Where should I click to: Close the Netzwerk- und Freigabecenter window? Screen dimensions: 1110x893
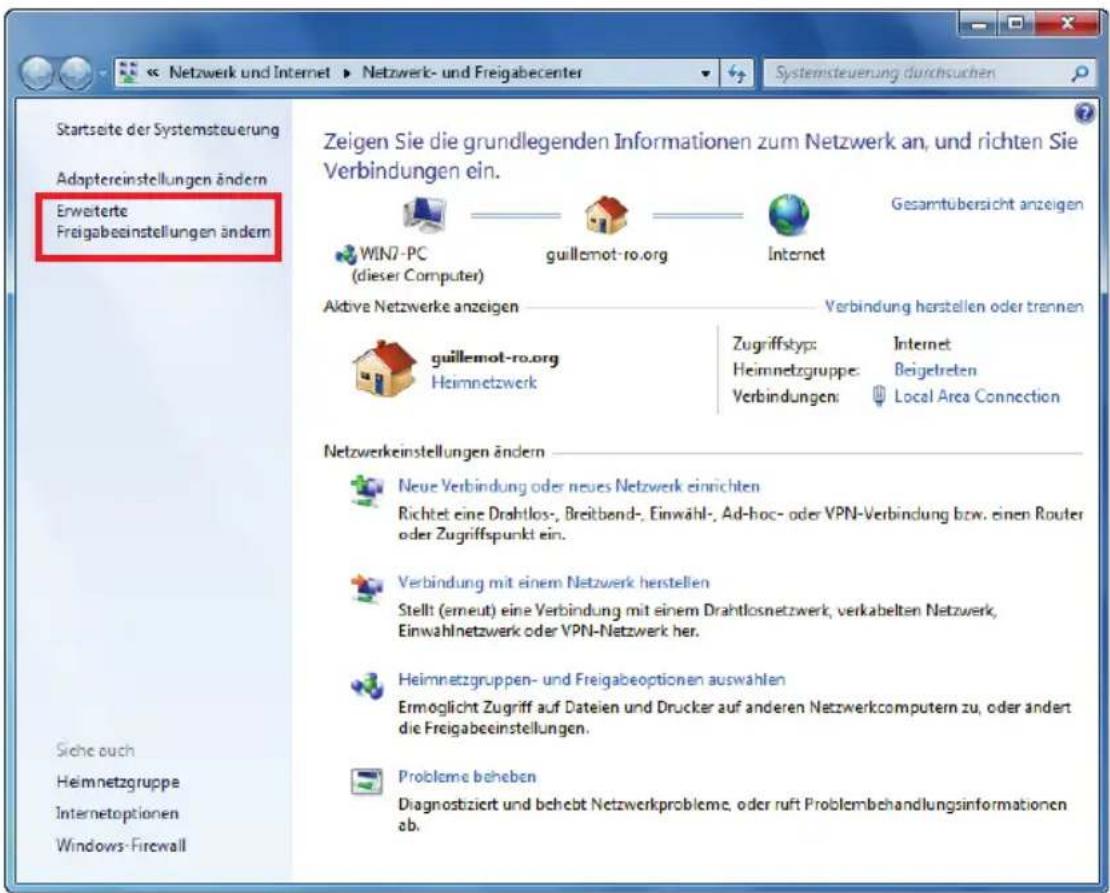(x=1066, y=25)
